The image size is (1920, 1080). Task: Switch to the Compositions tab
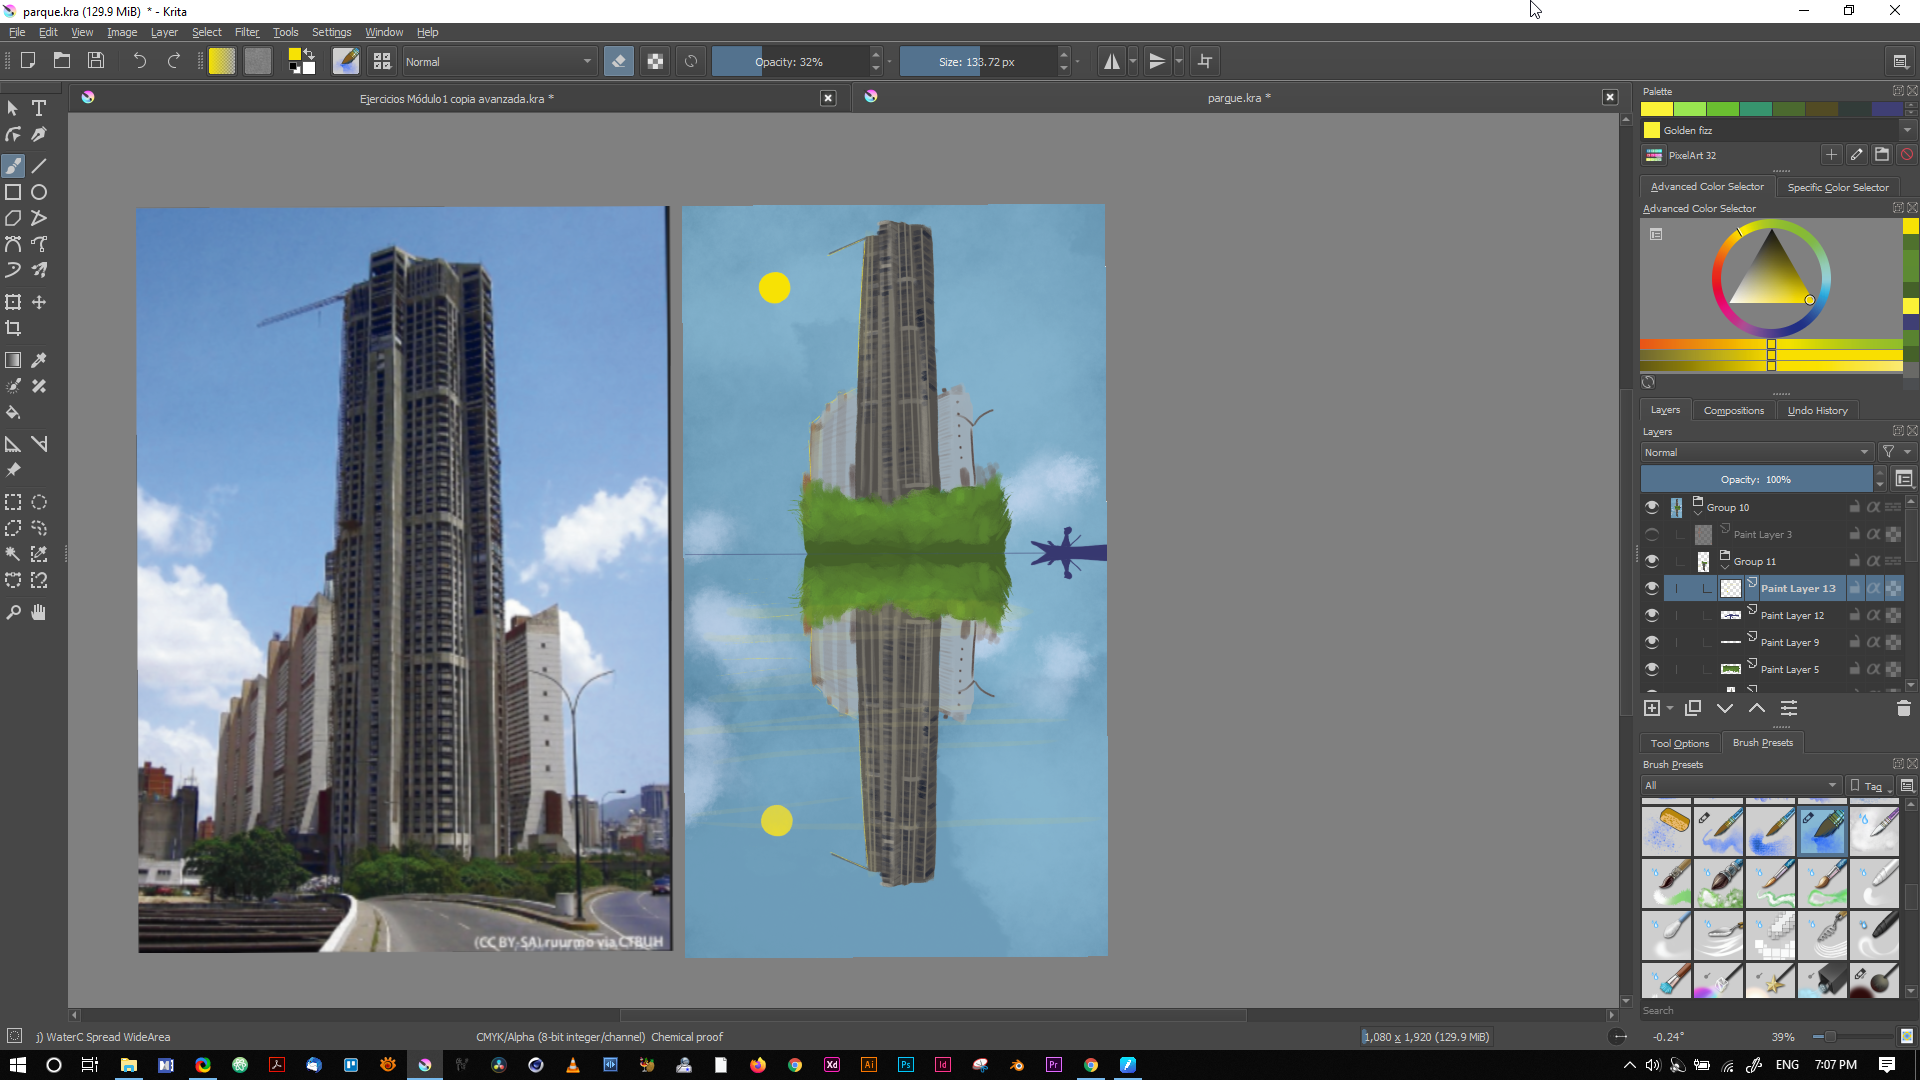point(1733,410)
